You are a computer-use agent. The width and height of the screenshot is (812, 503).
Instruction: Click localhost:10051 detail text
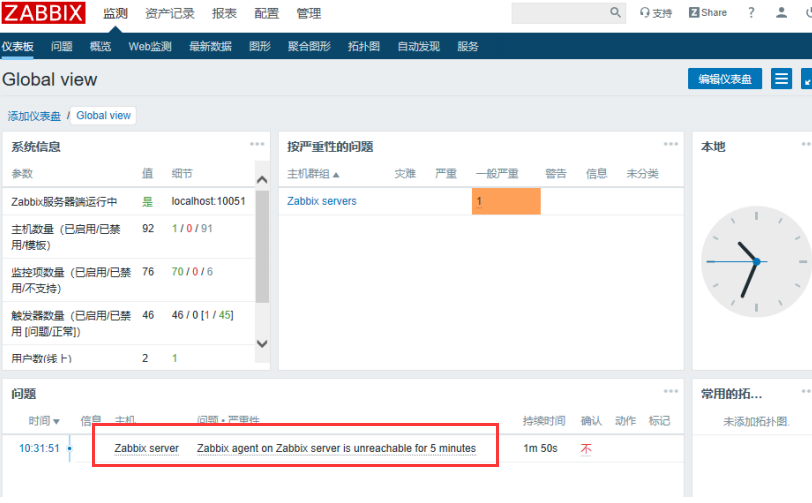click(x=208, y=201)
